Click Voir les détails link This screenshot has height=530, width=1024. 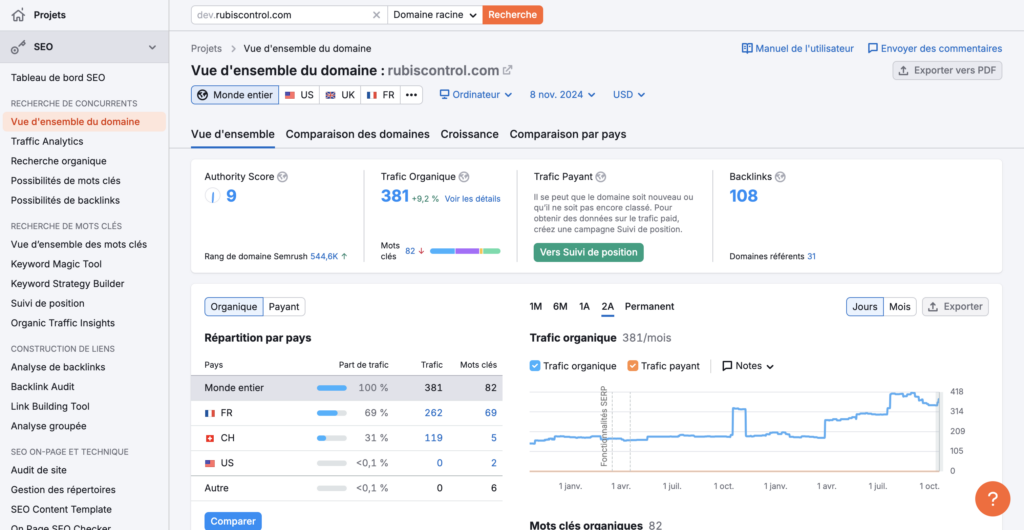[472, 199]
